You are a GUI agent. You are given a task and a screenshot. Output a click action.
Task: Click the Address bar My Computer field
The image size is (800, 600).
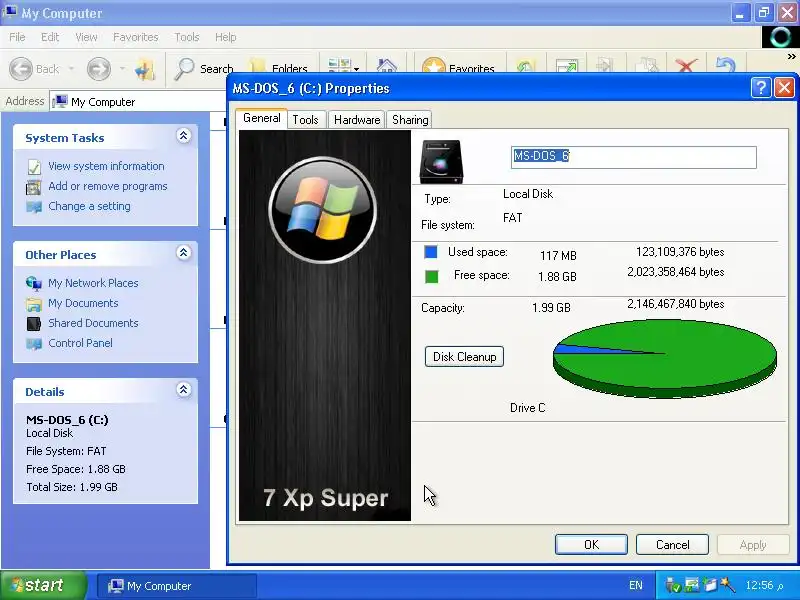tap(138, 102)
